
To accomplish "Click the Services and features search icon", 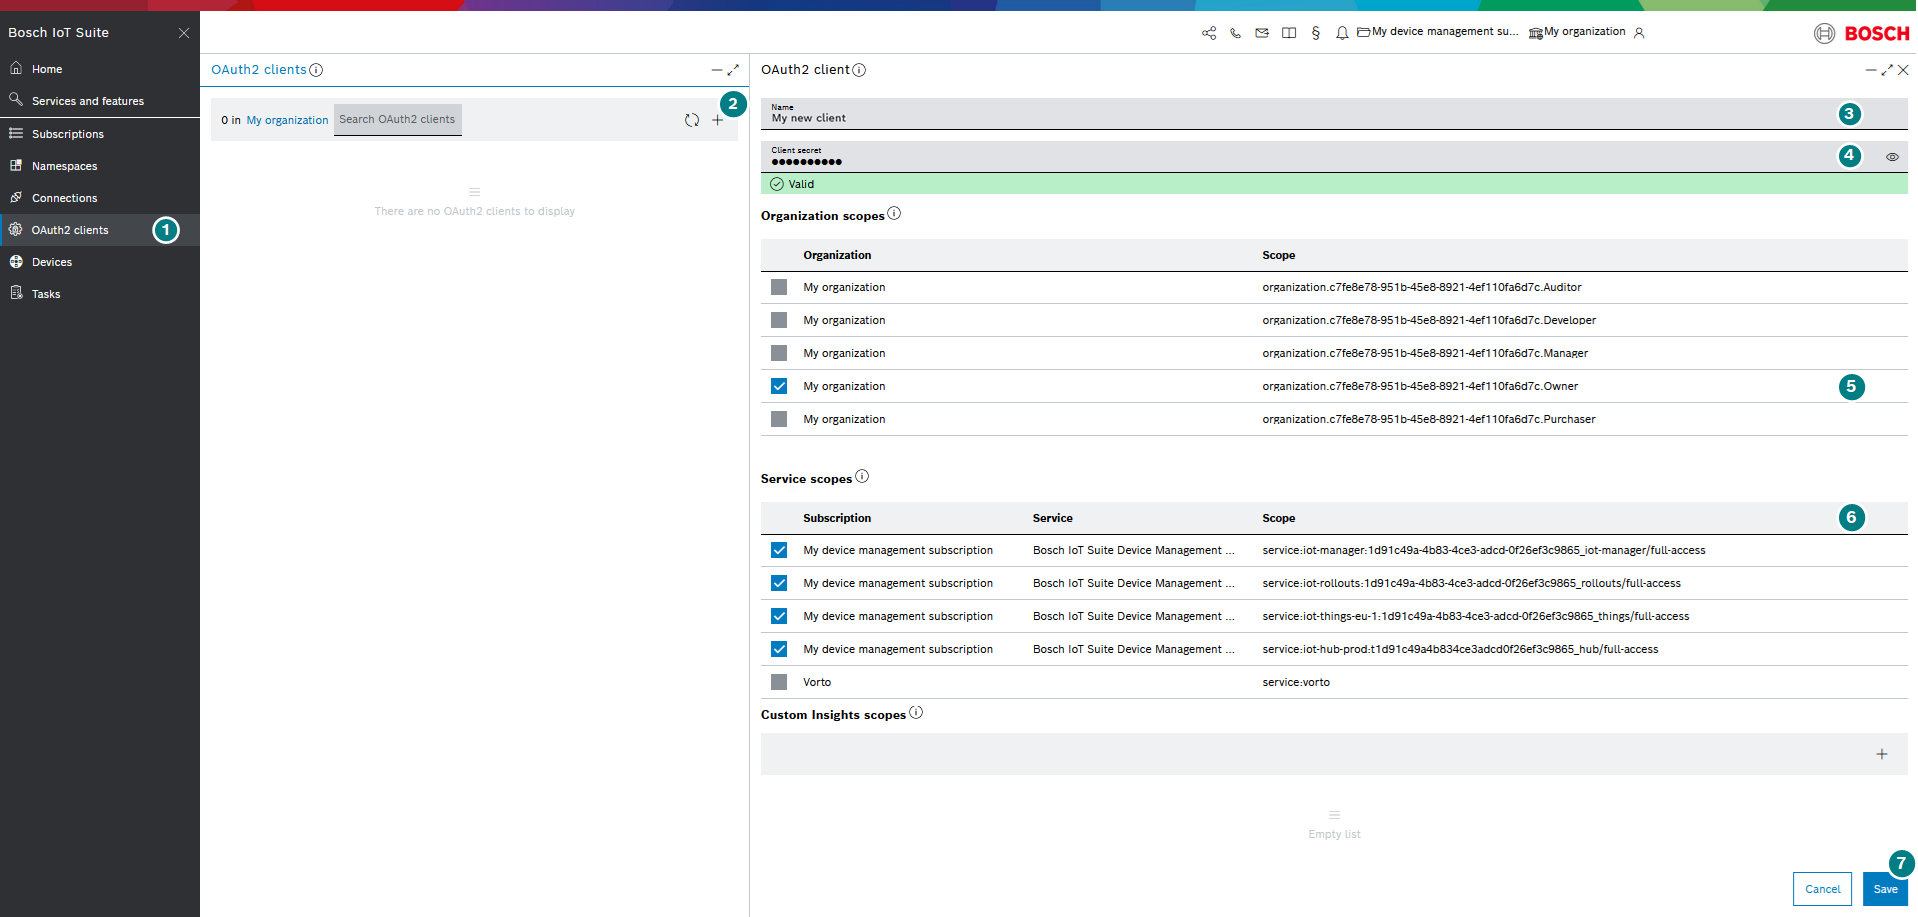I will pos(16,100).
